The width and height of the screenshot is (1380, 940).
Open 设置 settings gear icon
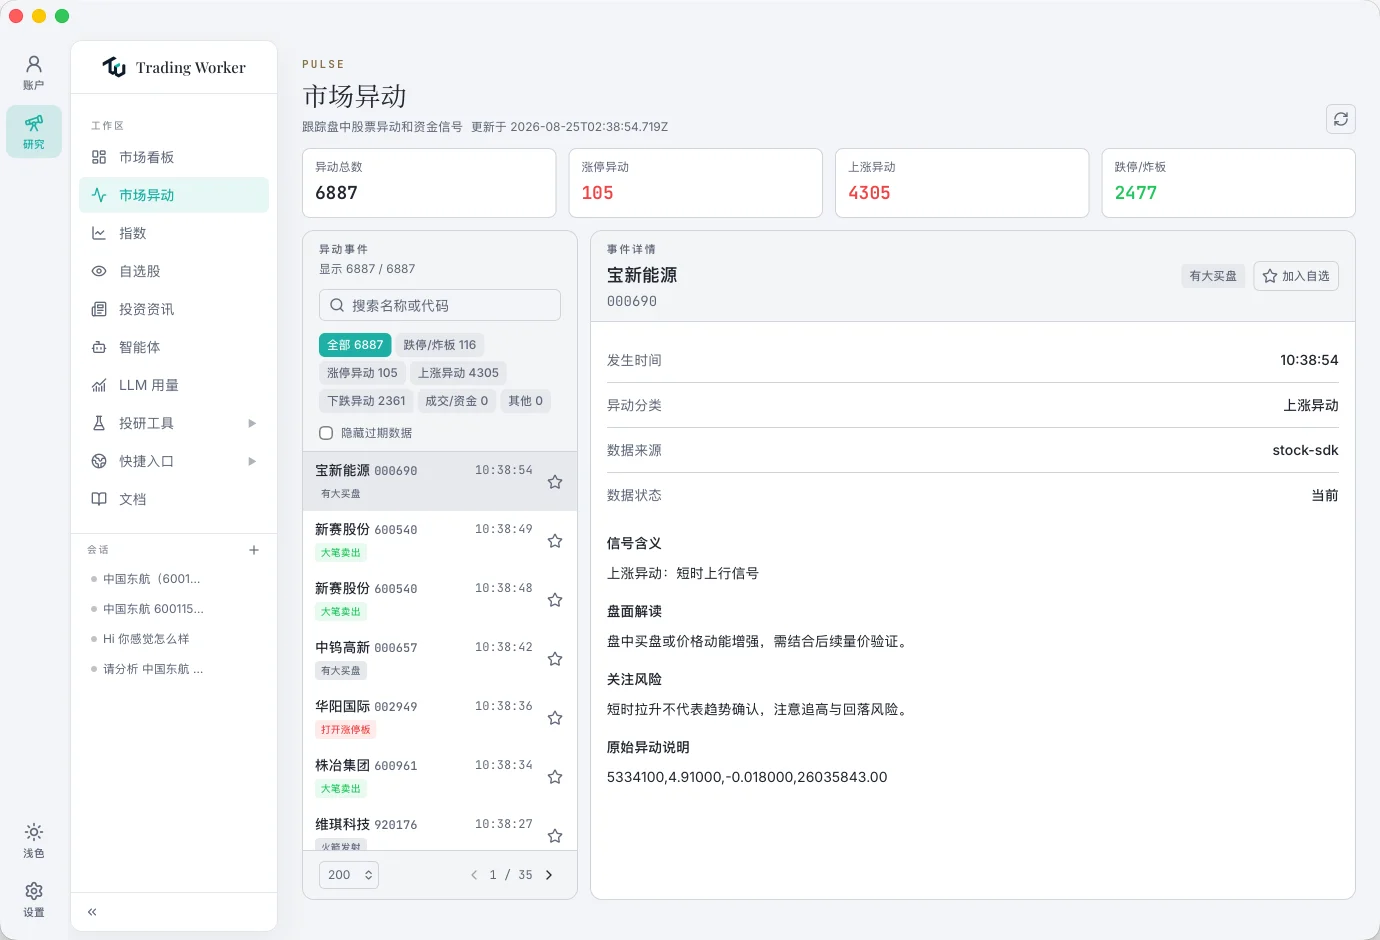pos(34,900)
